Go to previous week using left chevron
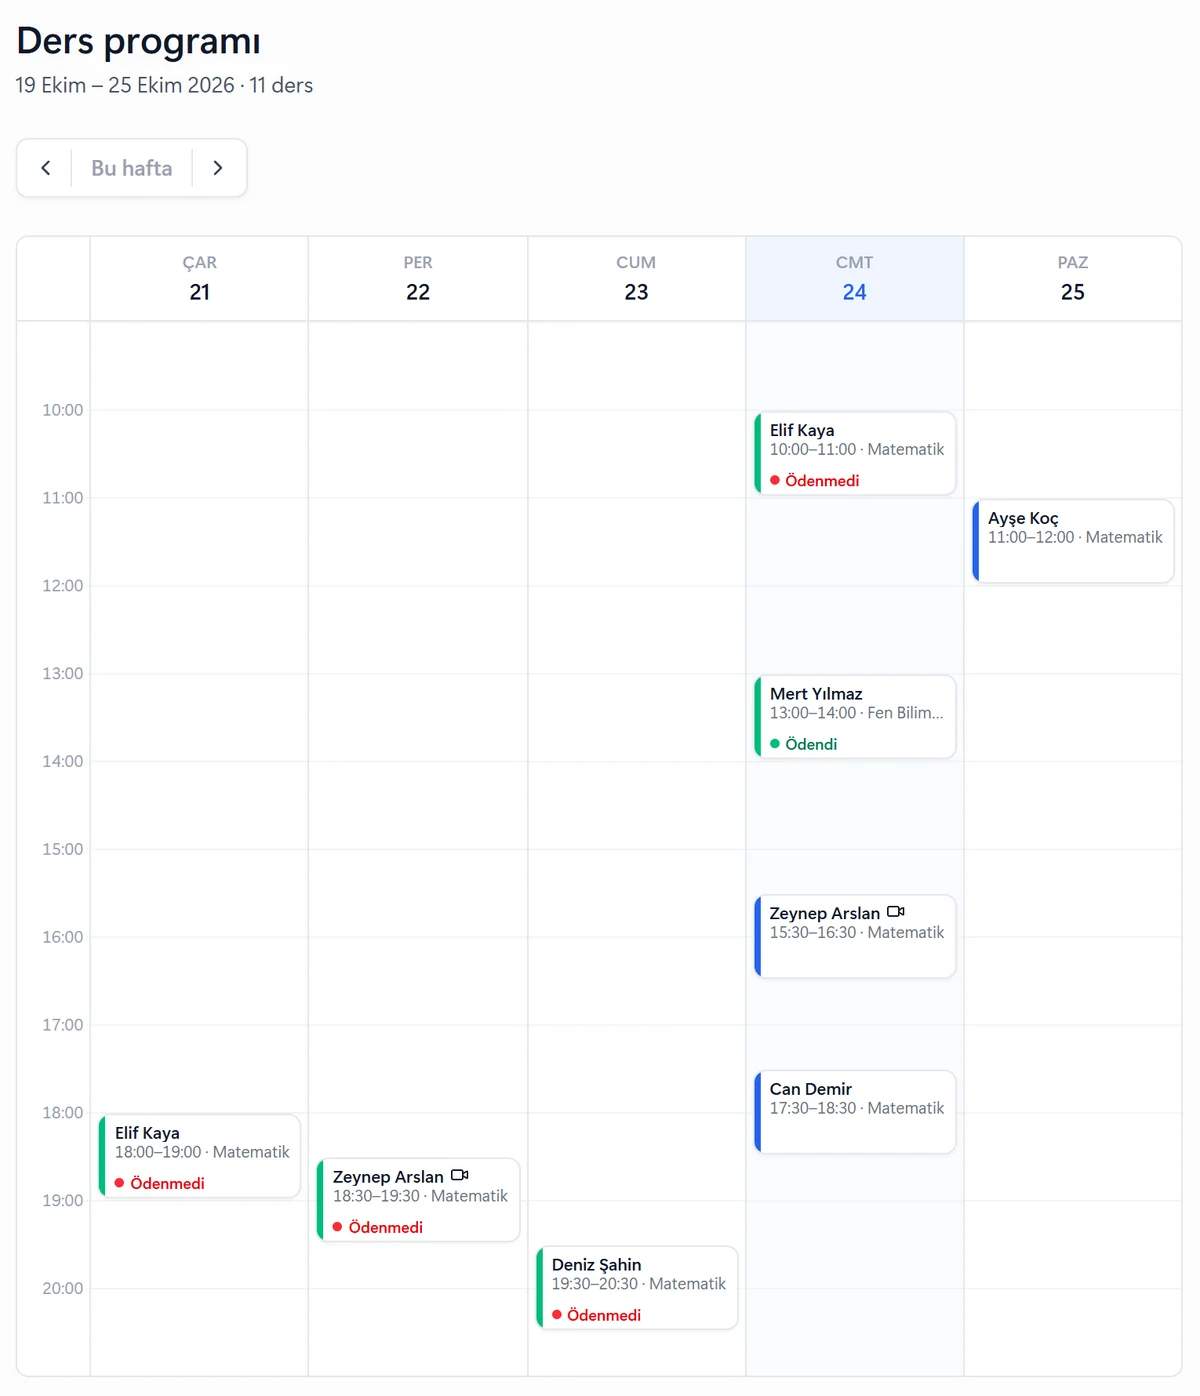 [45, 168]
